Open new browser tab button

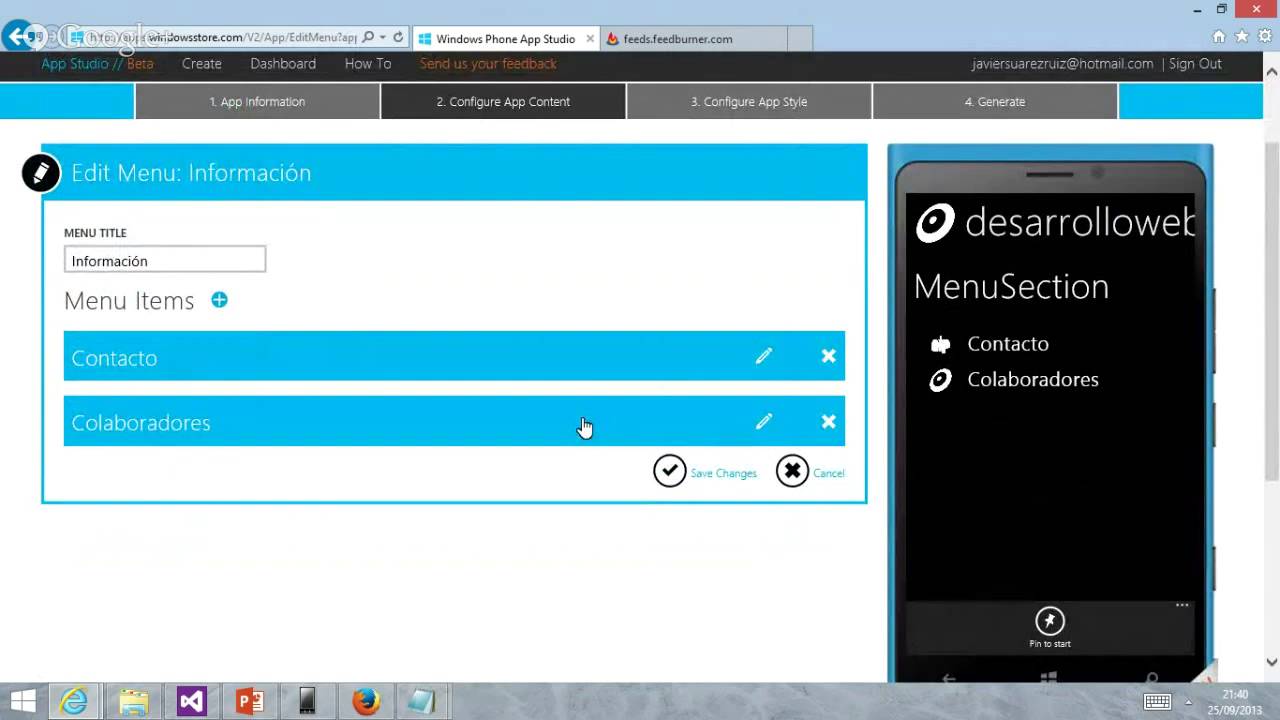[x=800, y=39]
